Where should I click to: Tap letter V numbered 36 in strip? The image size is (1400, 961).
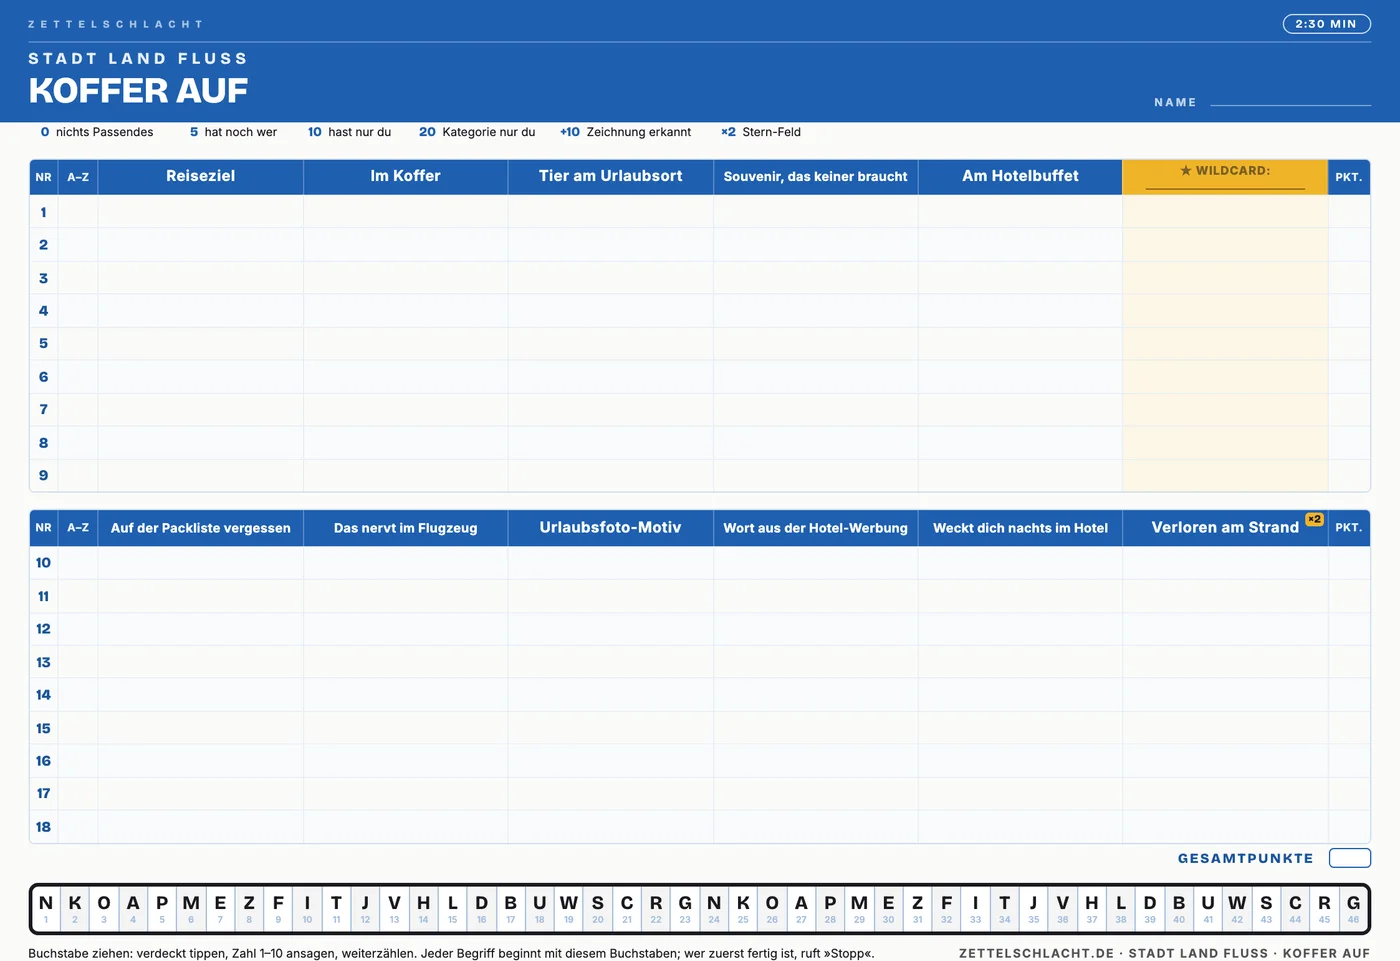(x=1062, y=908)
